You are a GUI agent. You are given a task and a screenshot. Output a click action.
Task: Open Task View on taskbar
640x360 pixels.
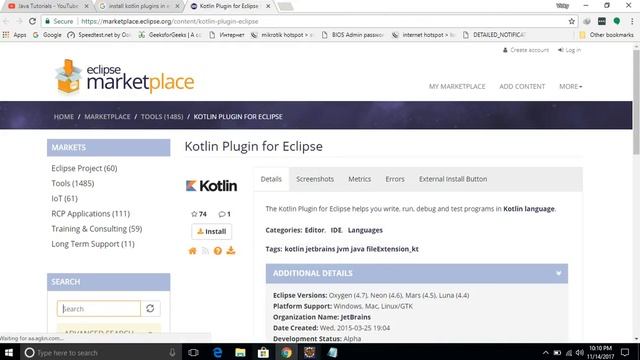click(193, 352)
